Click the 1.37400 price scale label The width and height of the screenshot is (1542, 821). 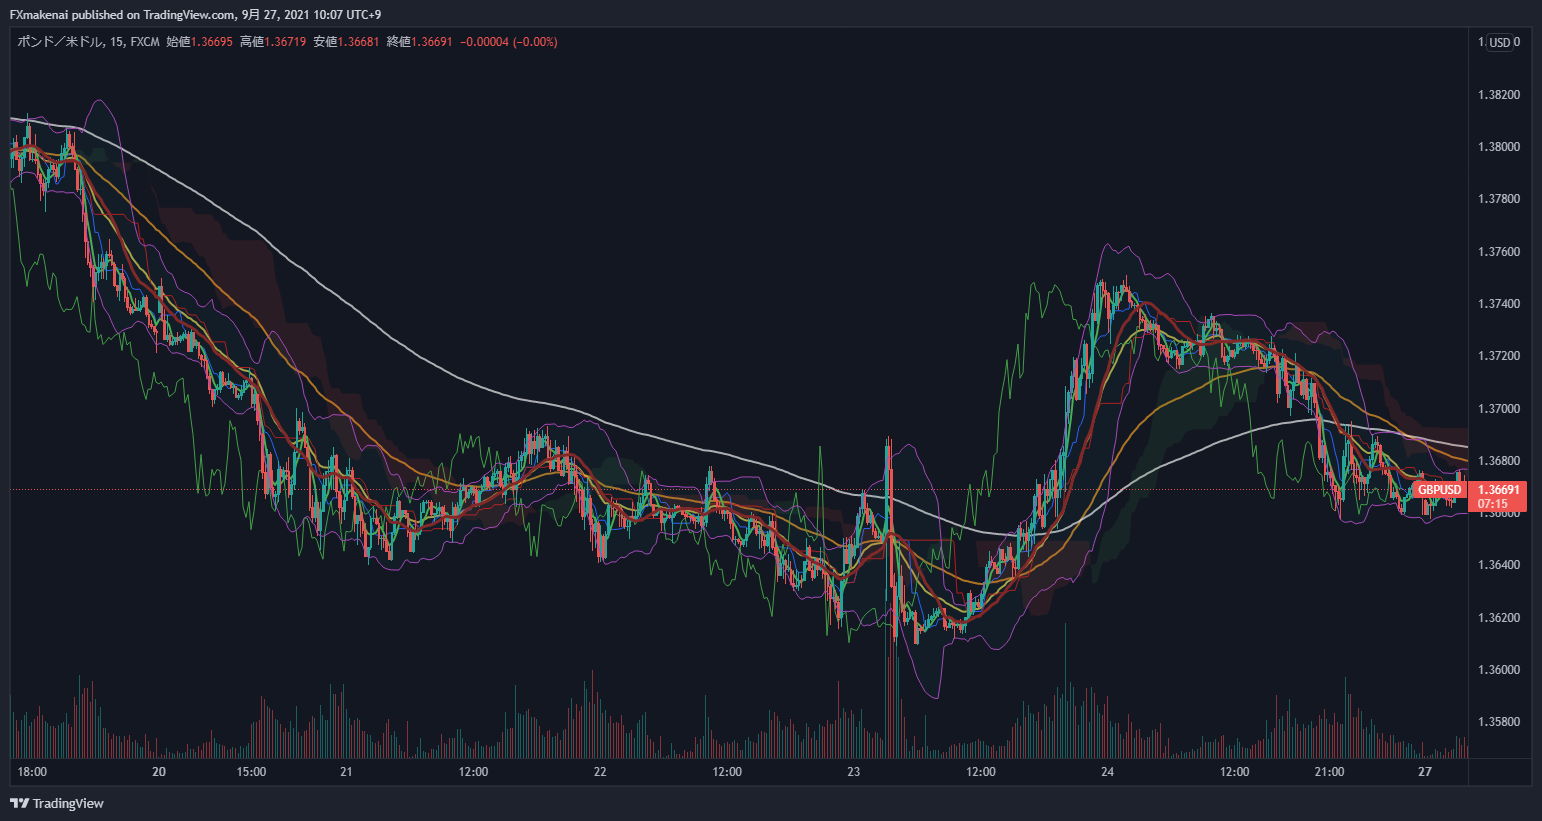click(1499, 304)
